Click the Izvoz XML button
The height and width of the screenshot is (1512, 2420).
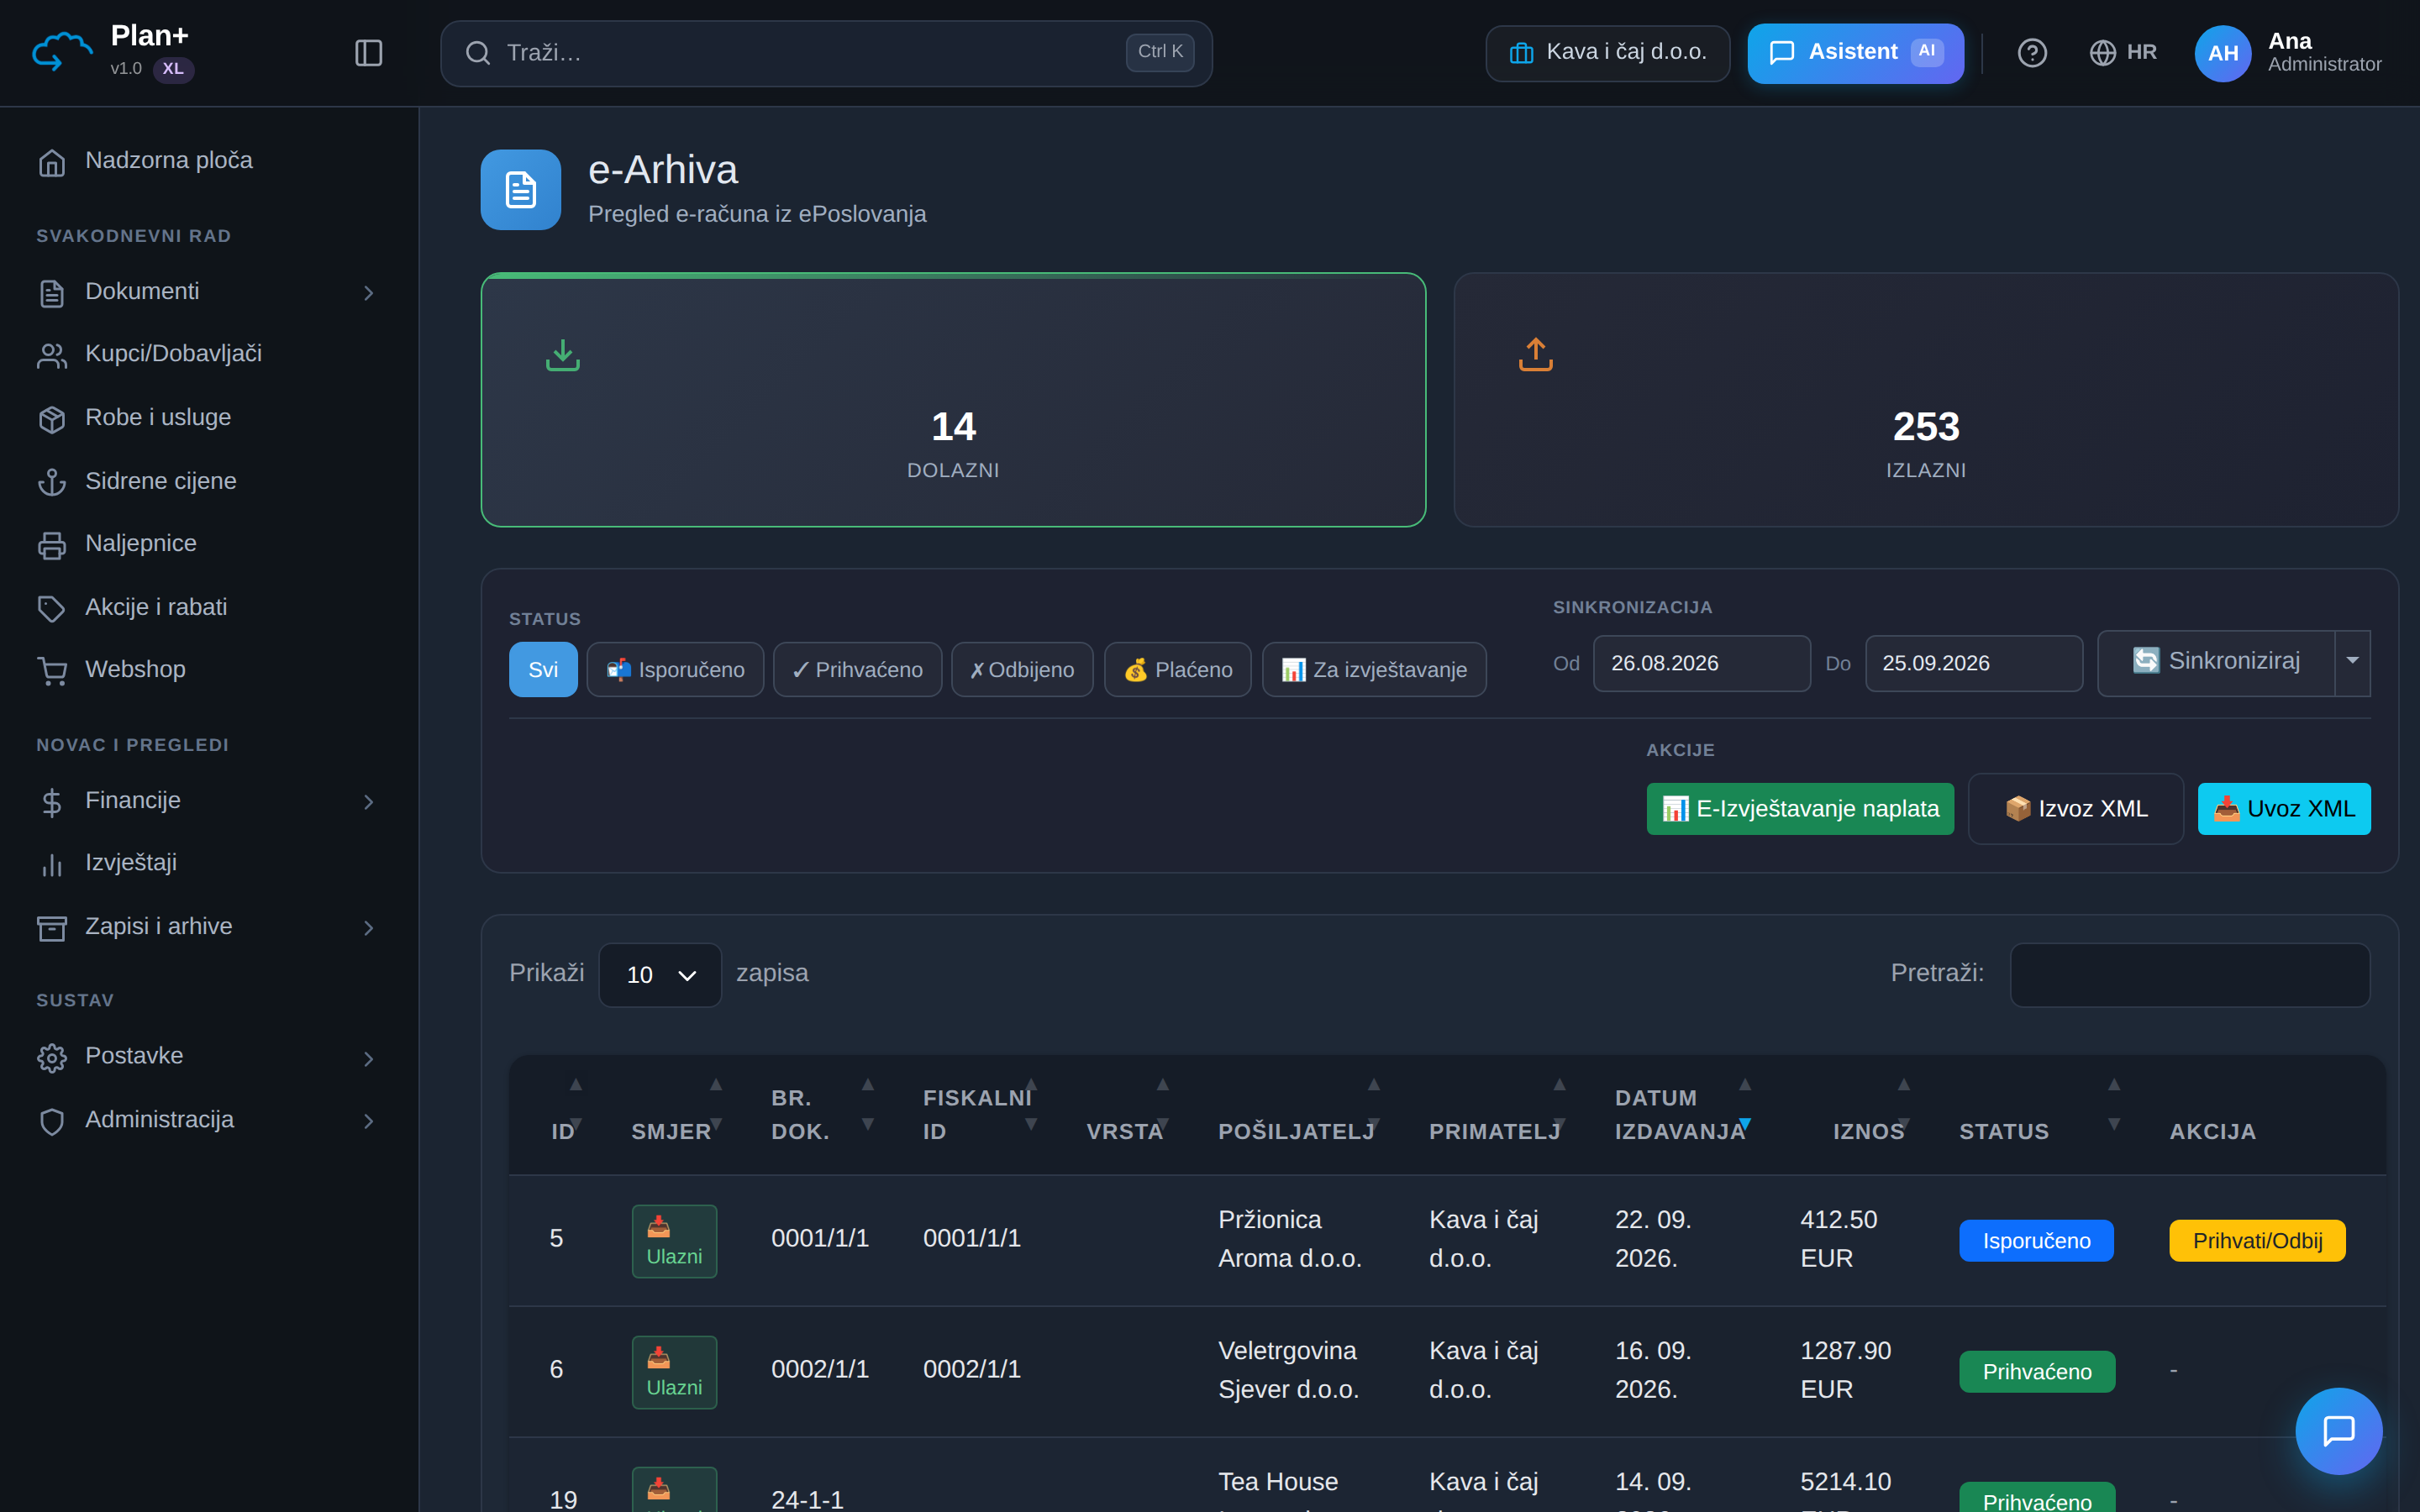pyautogui.click(x=2076, y=808)
